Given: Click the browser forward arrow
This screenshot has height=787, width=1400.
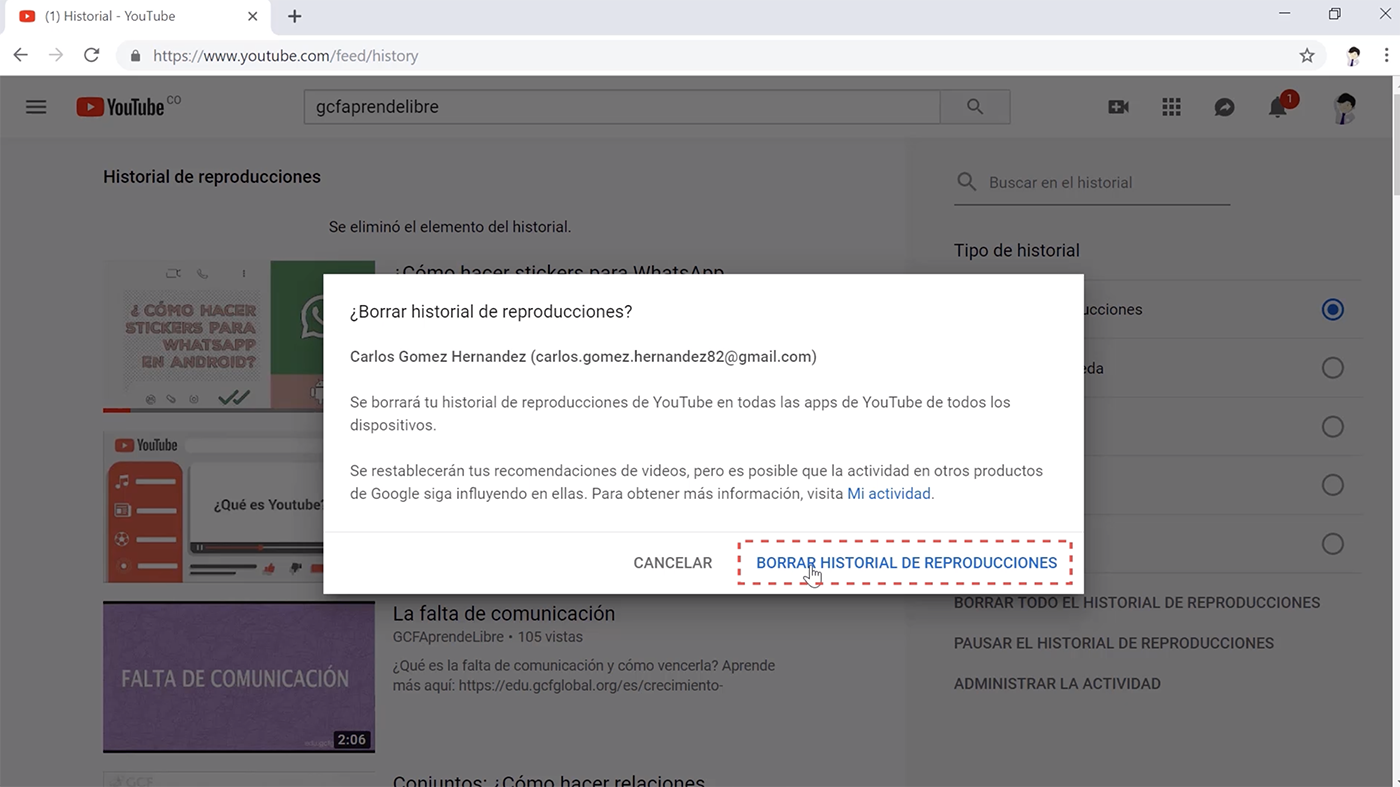Looking at the screenshot, I should [55, 56].
